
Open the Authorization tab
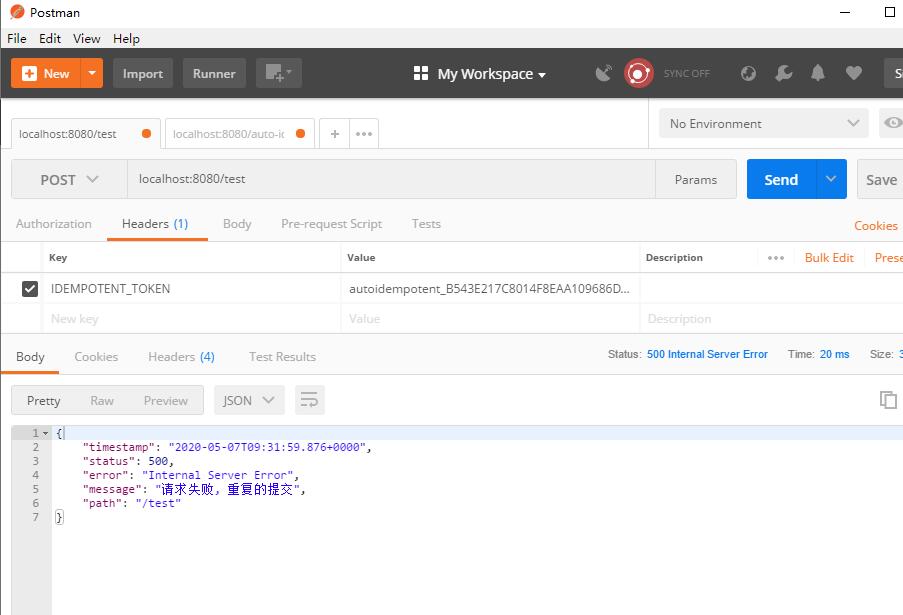(x=54, y=224)
